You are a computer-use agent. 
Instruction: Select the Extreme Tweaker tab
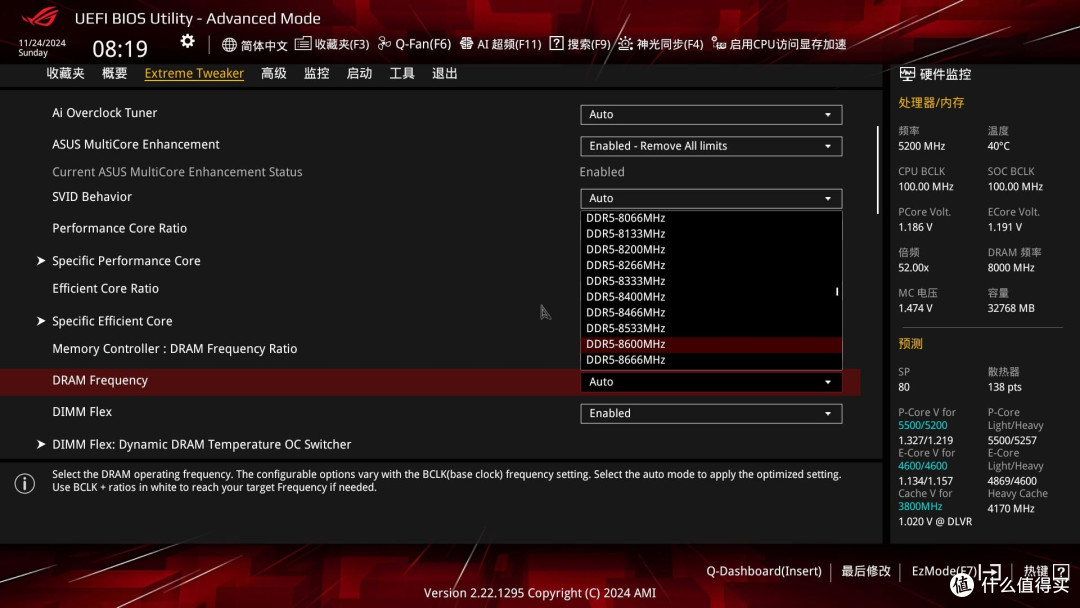coord(194,74)
